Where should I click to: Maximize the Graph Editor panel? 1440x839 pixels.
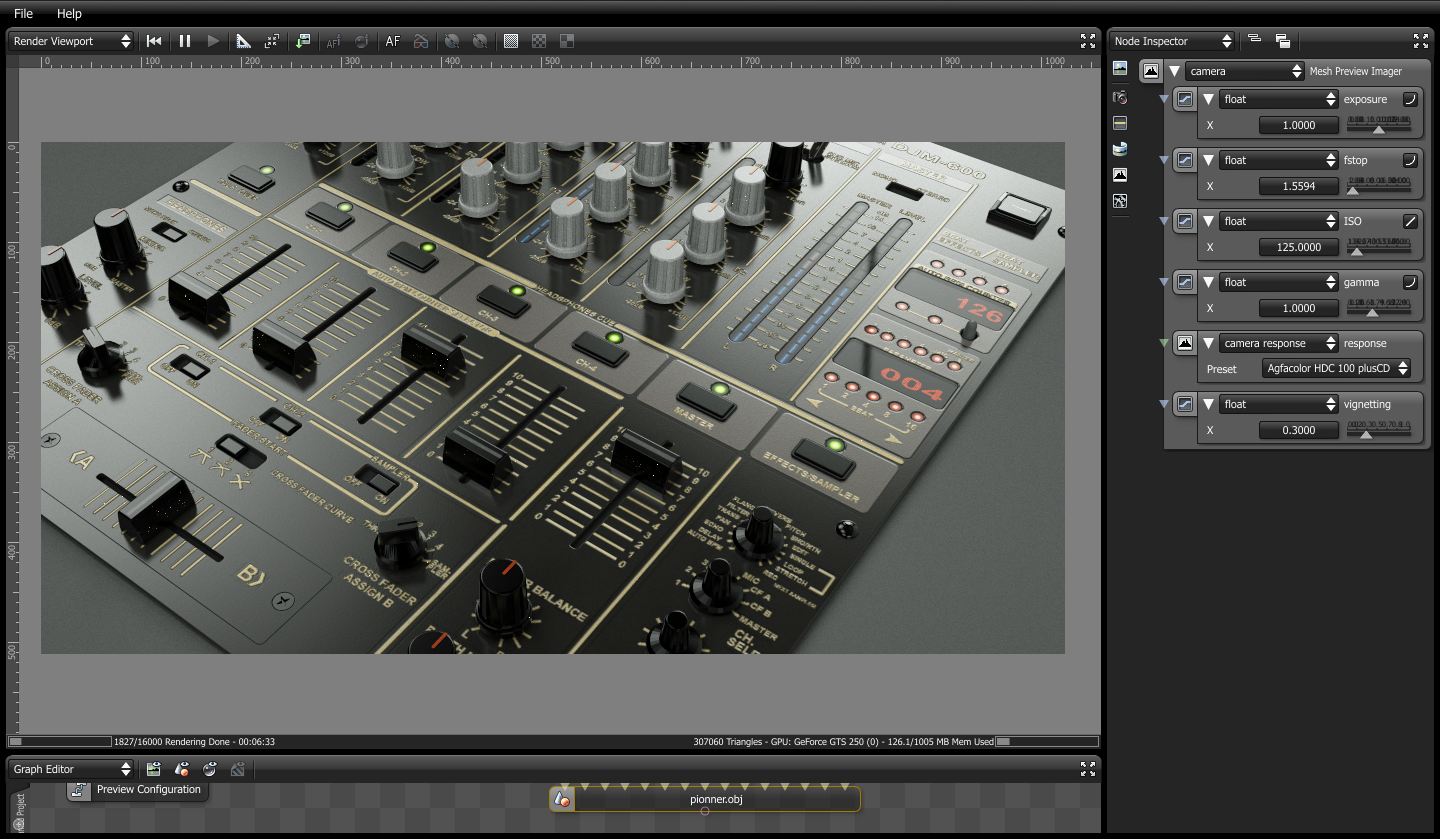coord(1088,769)
